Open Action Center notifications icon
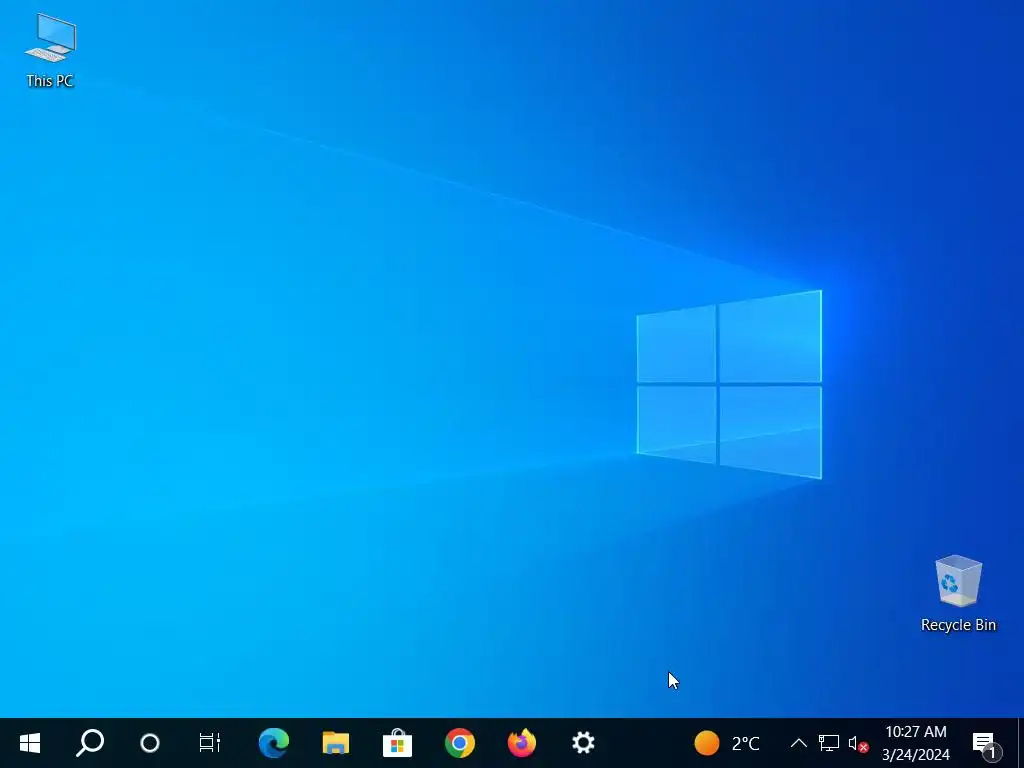 (986, 744)
